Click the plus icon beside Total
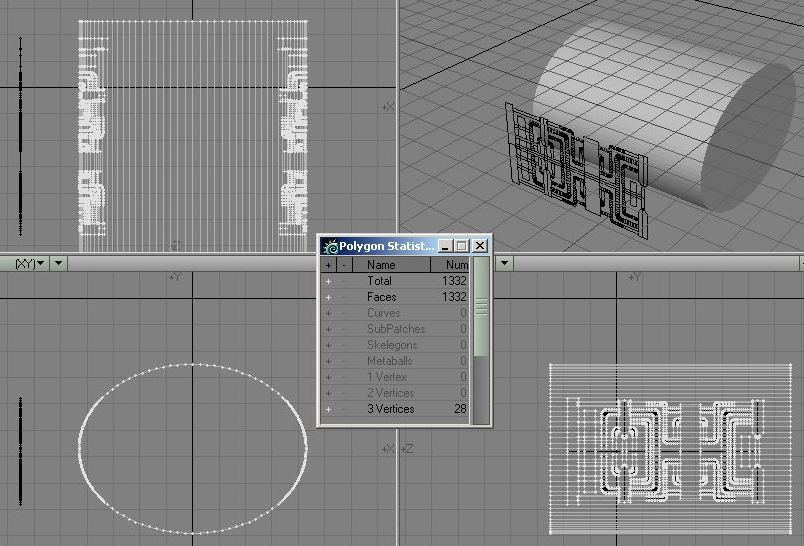 pos(328,281)
